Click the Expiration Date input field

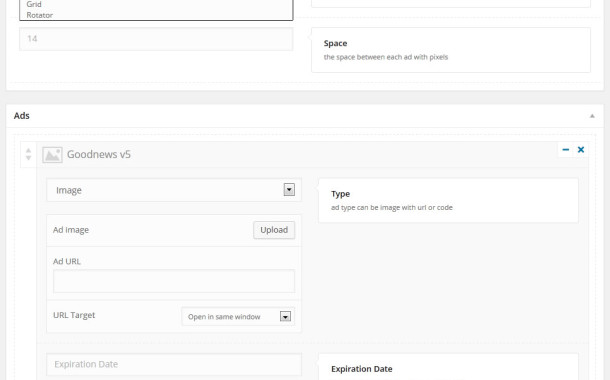point(174,364)
